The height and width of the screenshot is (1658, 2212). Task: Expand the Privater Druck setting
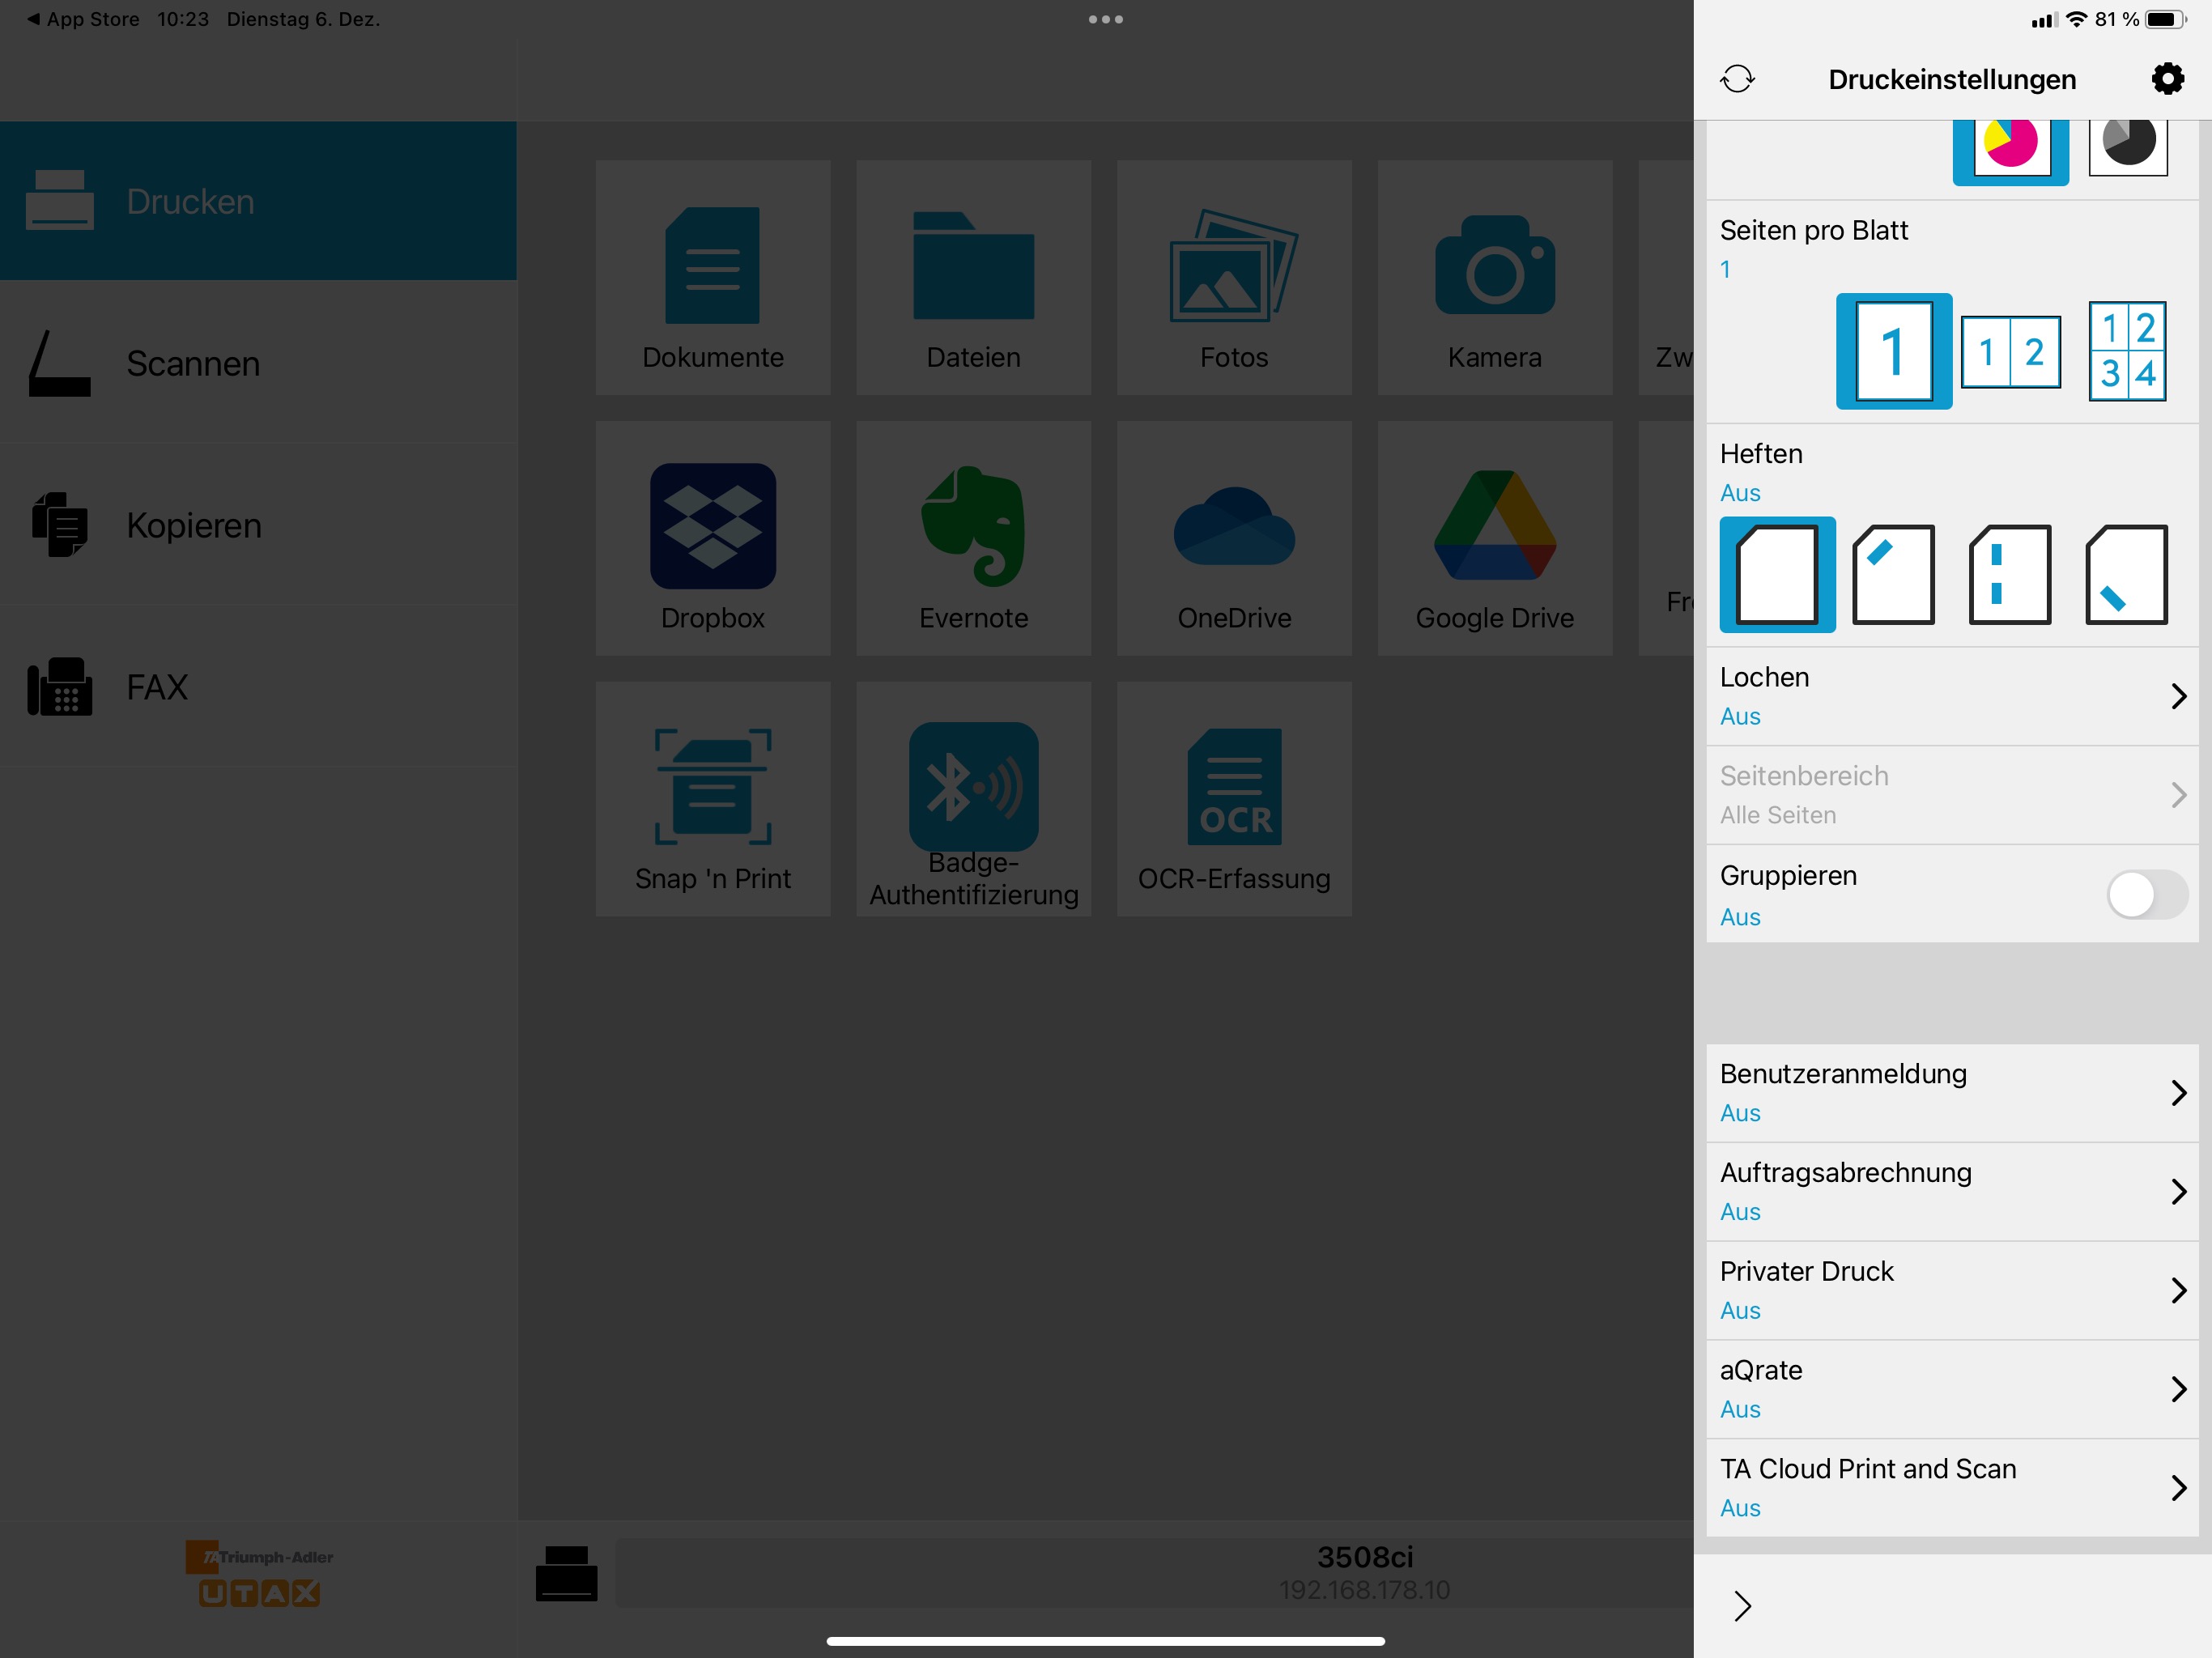pyautogui.click(x=1952, y=1291)
